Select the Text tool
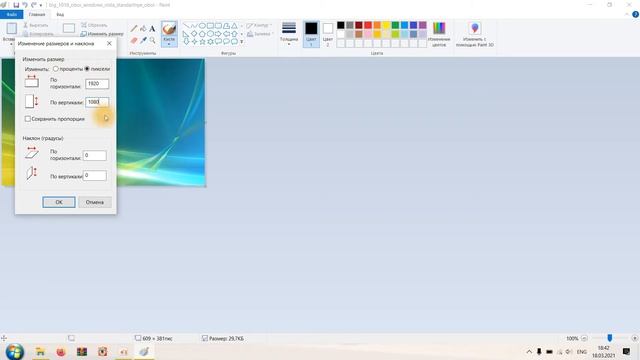The height and width of the screenshot is (360, 640). pos(152,29)
